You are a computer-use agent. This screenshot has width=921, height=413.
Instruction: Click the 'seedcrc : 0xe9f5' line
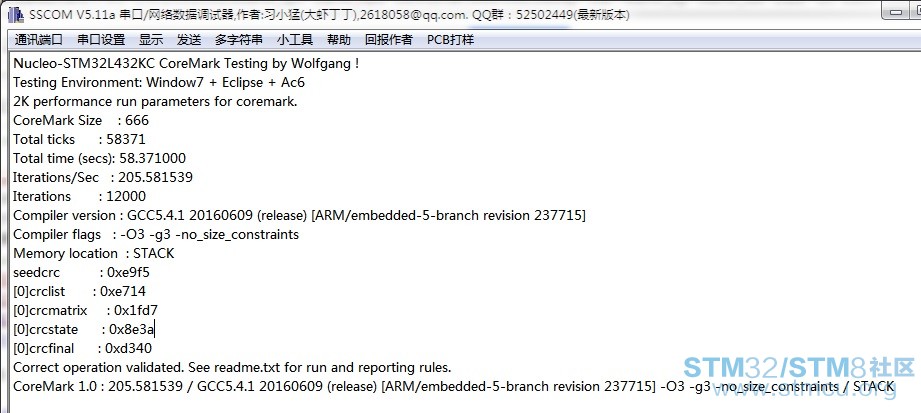(x=81, y=273)
